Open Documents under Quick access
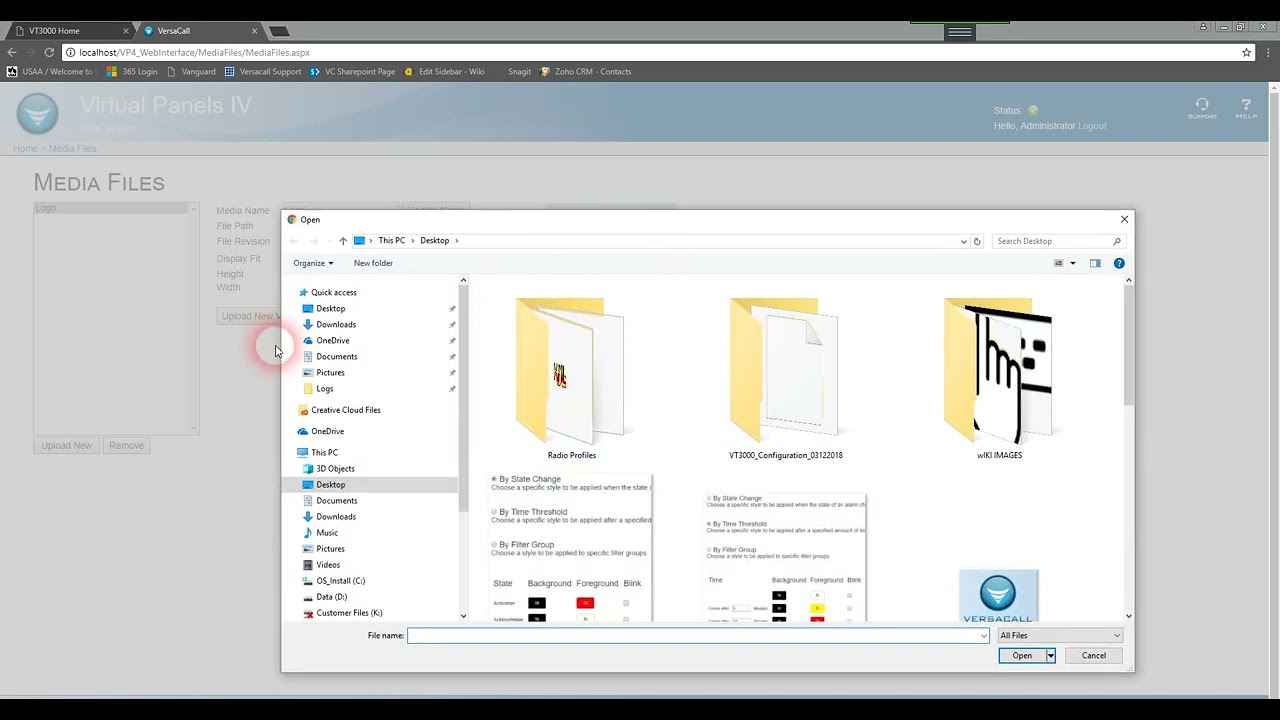 336,356
